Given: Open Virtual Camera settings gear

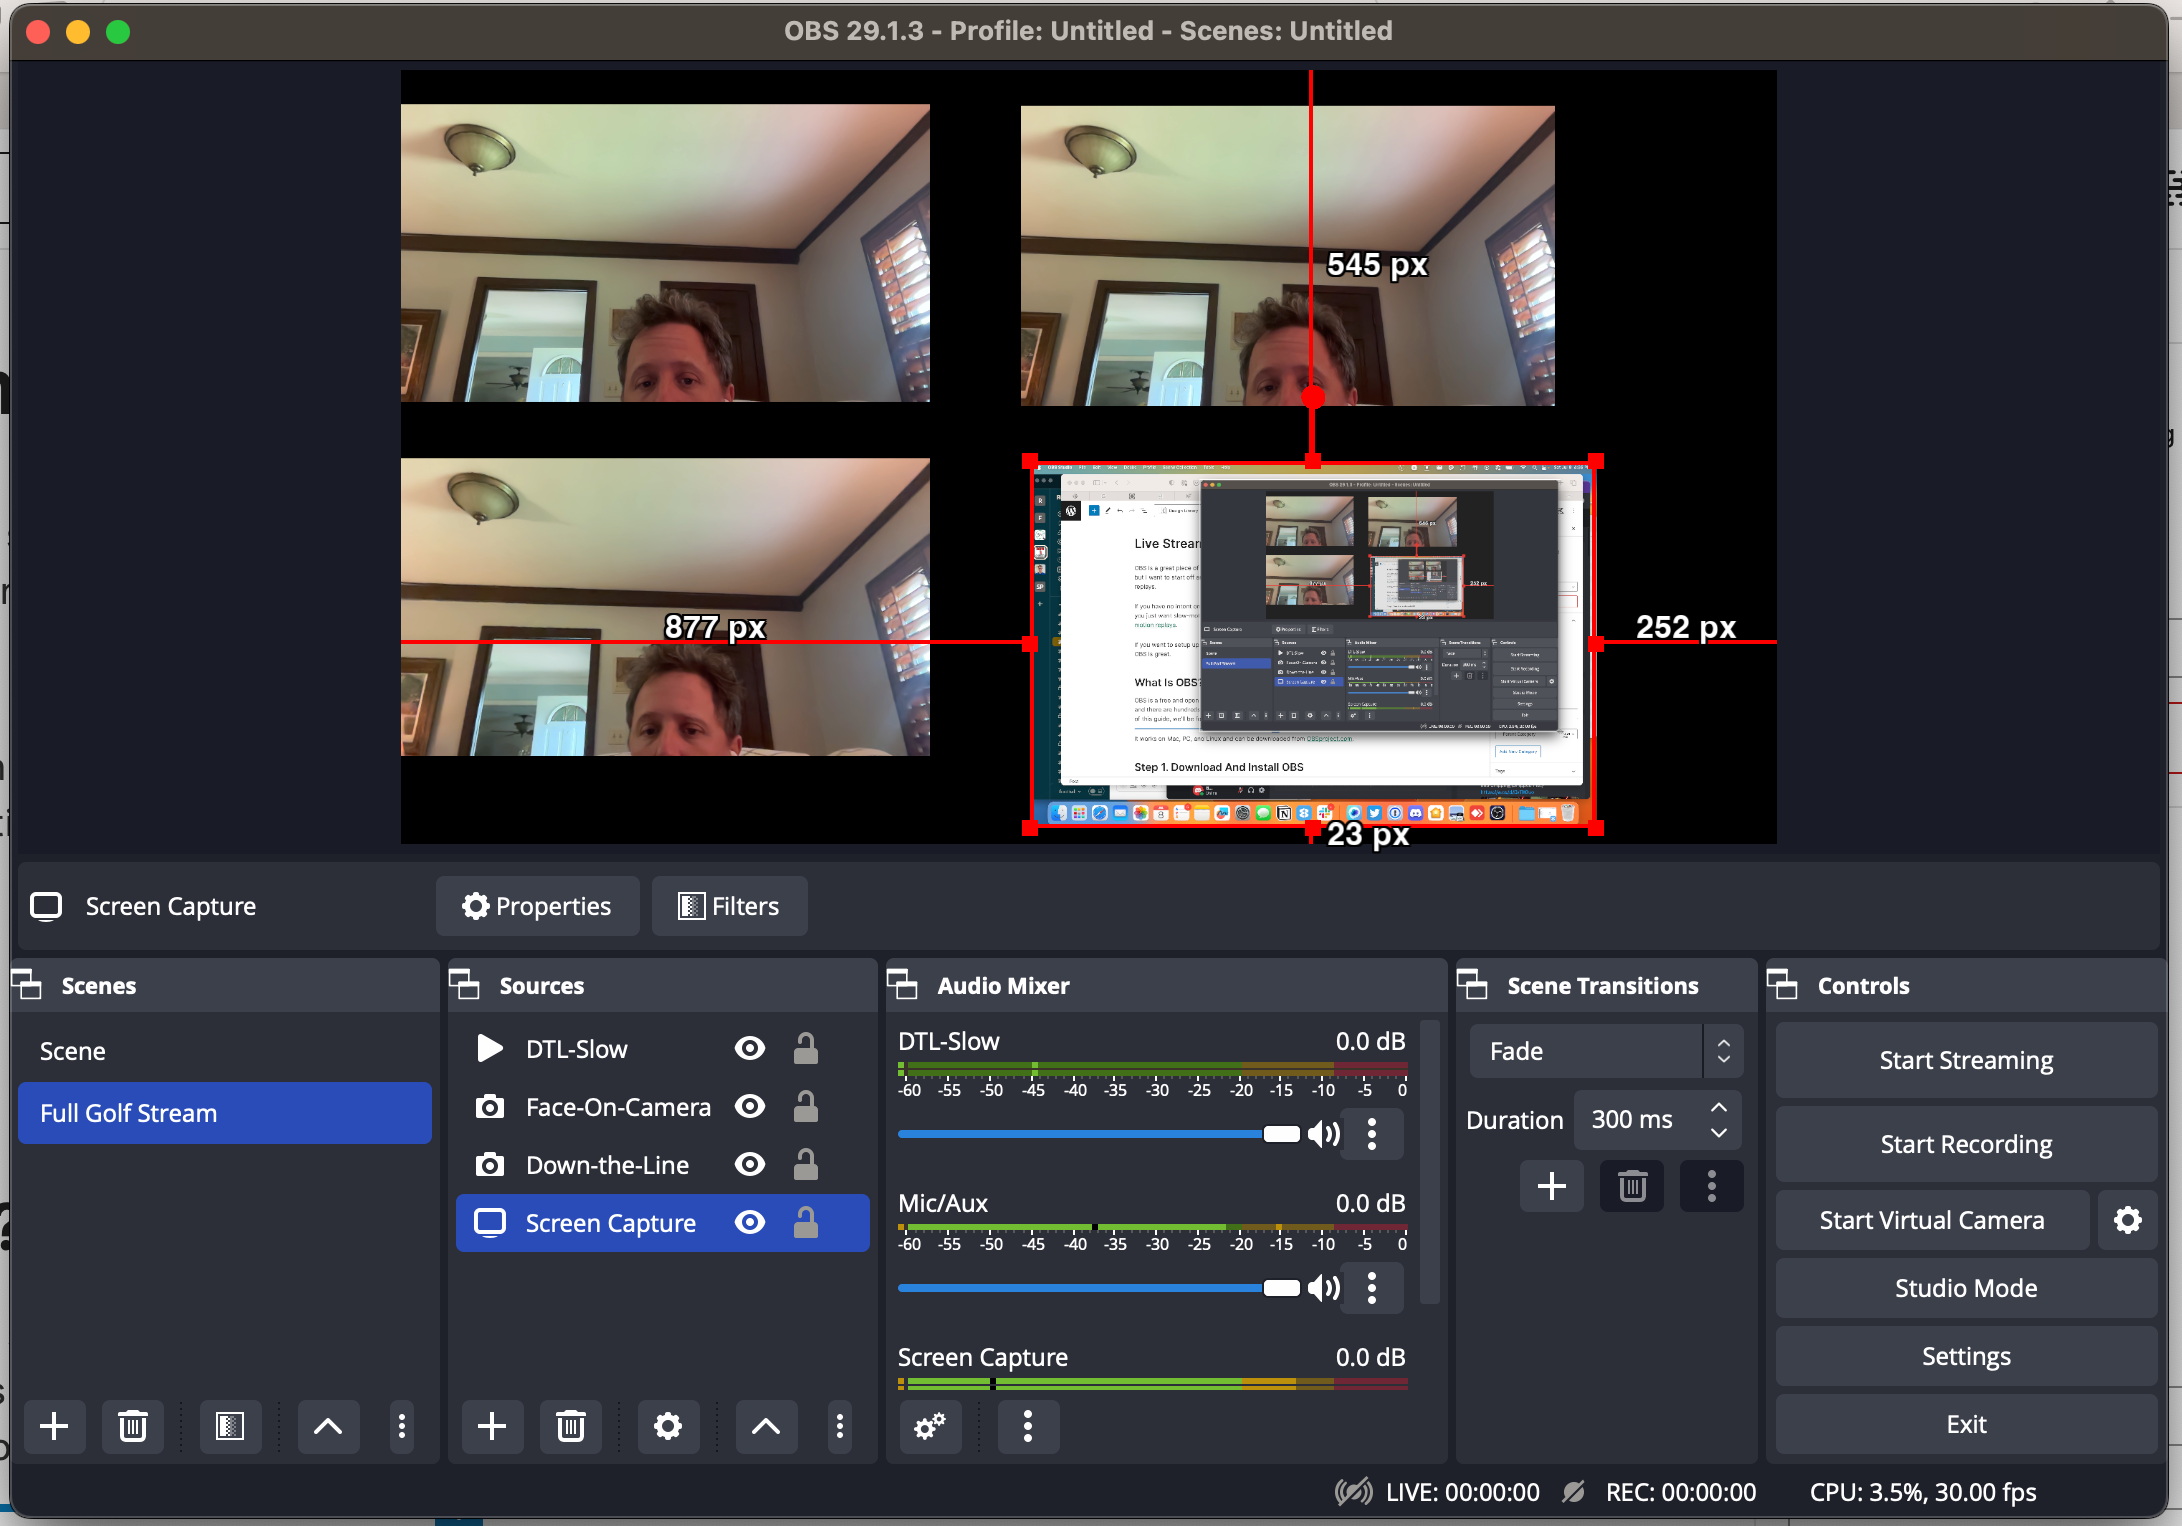Looking at the screenshot, I should pos(2128,1220).
